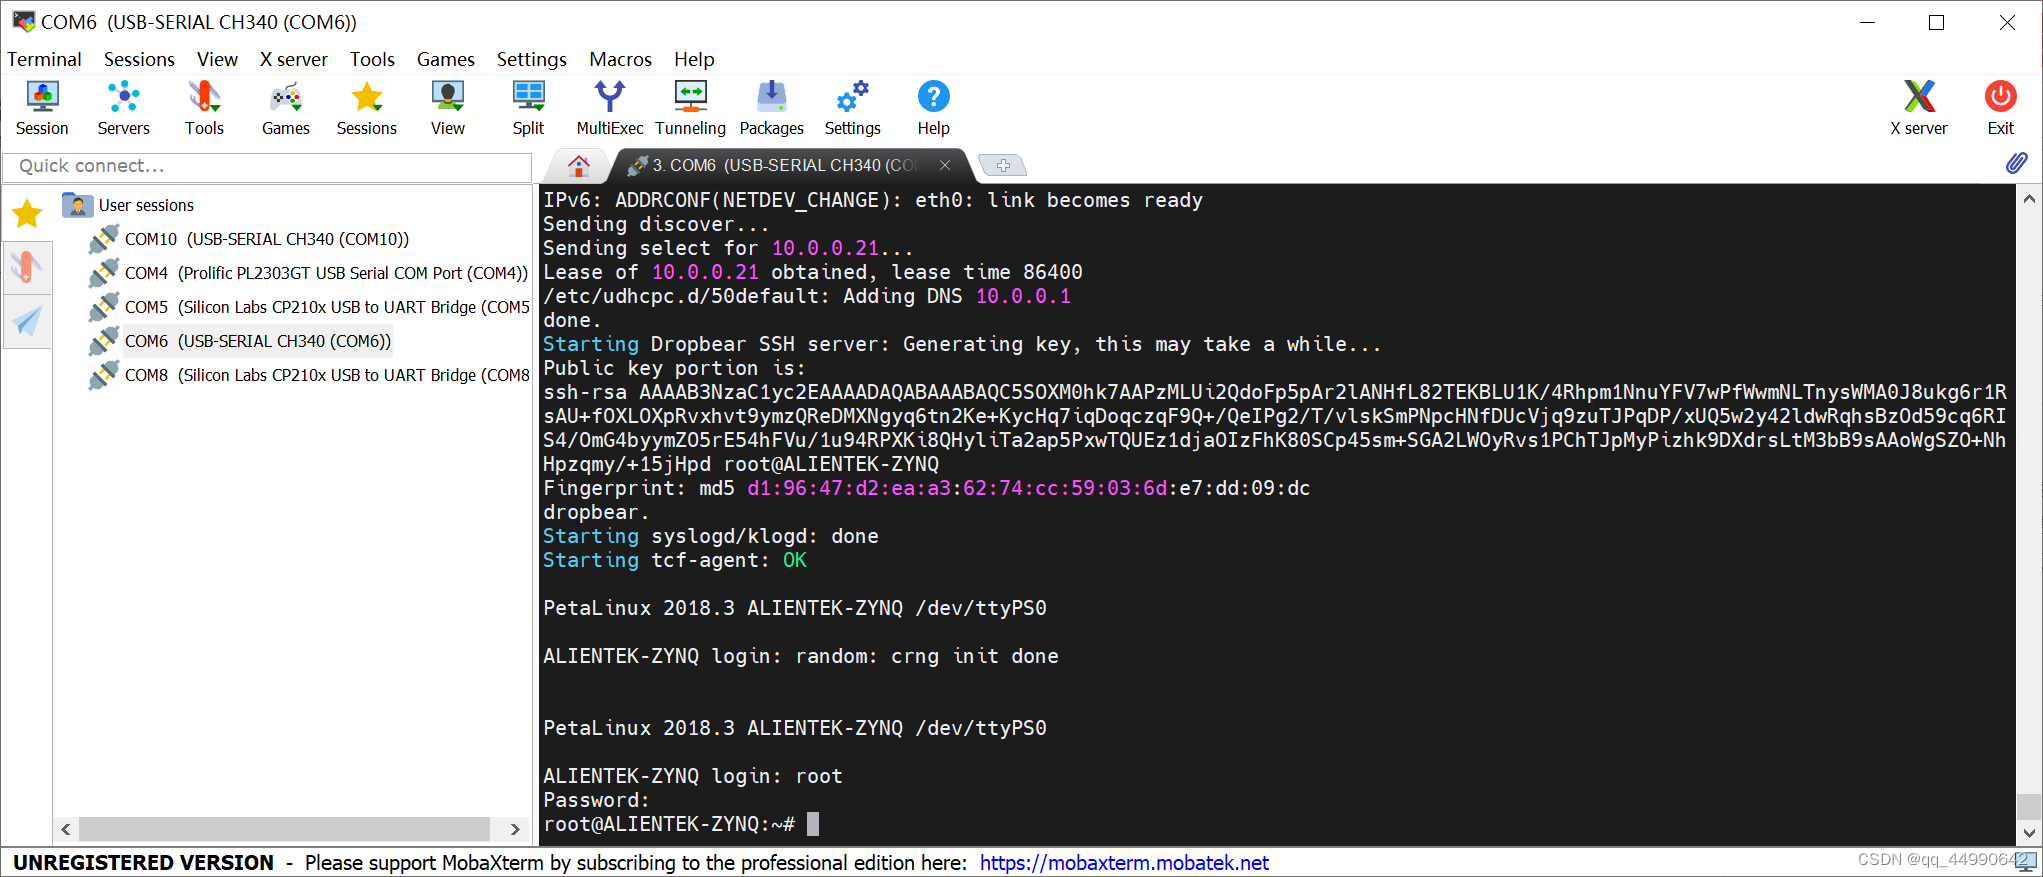Open the Tunneling toolbar icon
This screenshot has height=877, width=2043.
[690, 108]
